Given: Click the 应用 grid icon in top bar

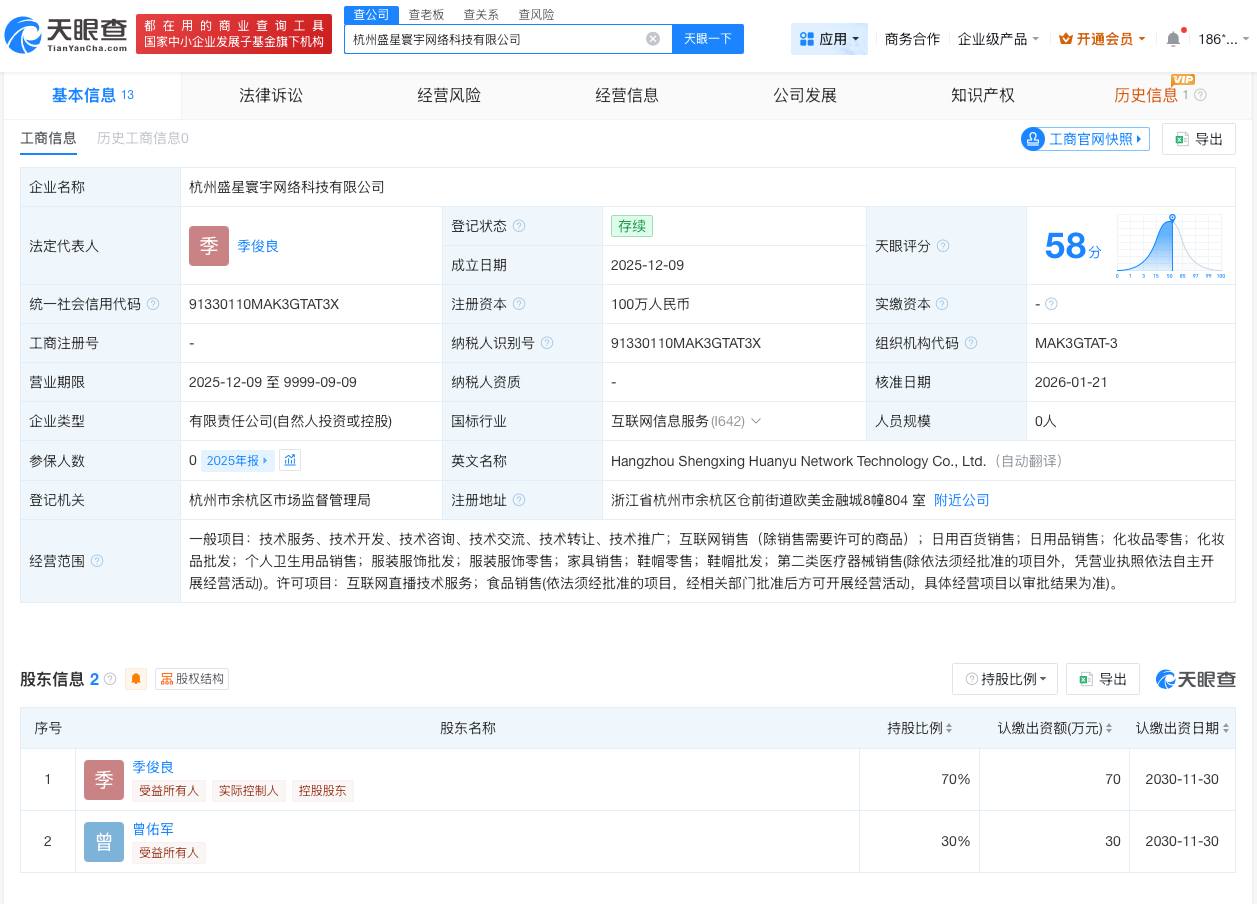Looking at the screenshot, I should tap(807, 39).
